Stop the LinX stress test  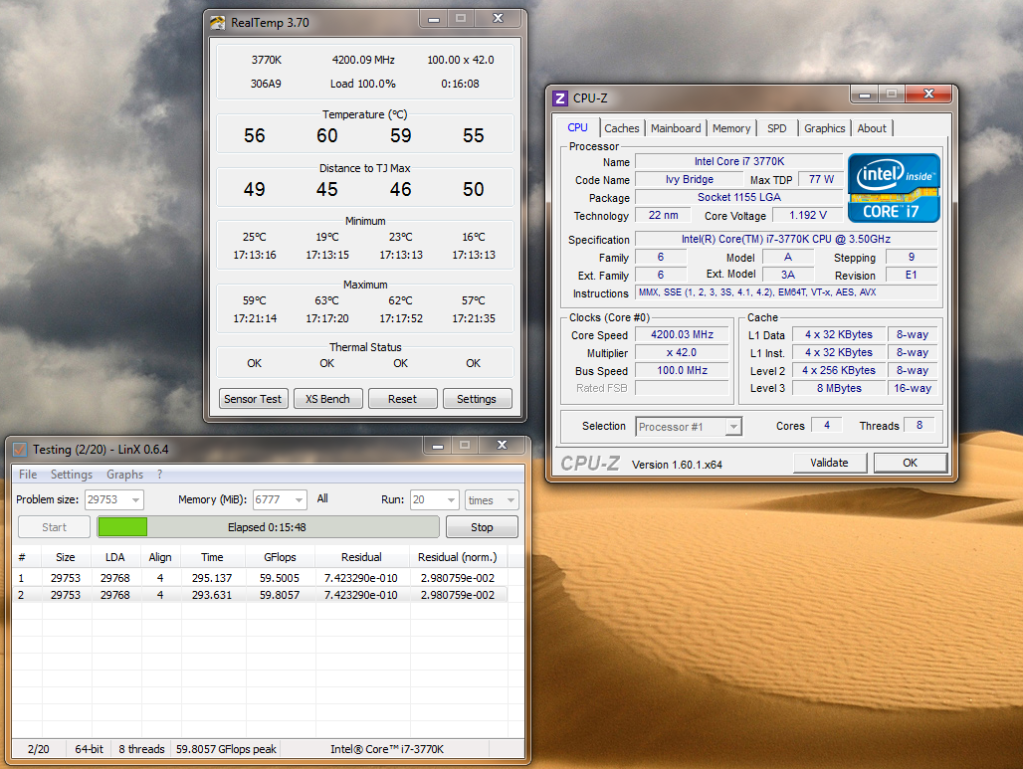(482, 527)
